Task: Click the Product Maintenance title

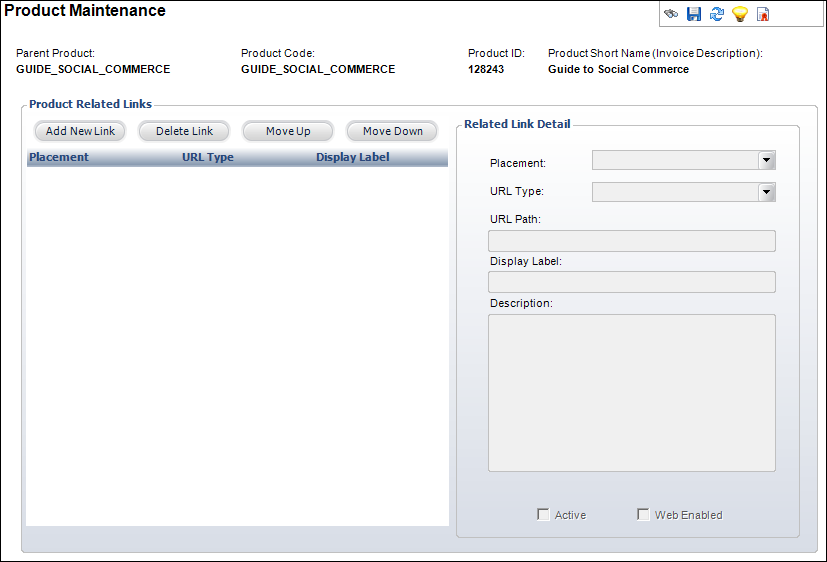Action: click(x=85, y=11)
